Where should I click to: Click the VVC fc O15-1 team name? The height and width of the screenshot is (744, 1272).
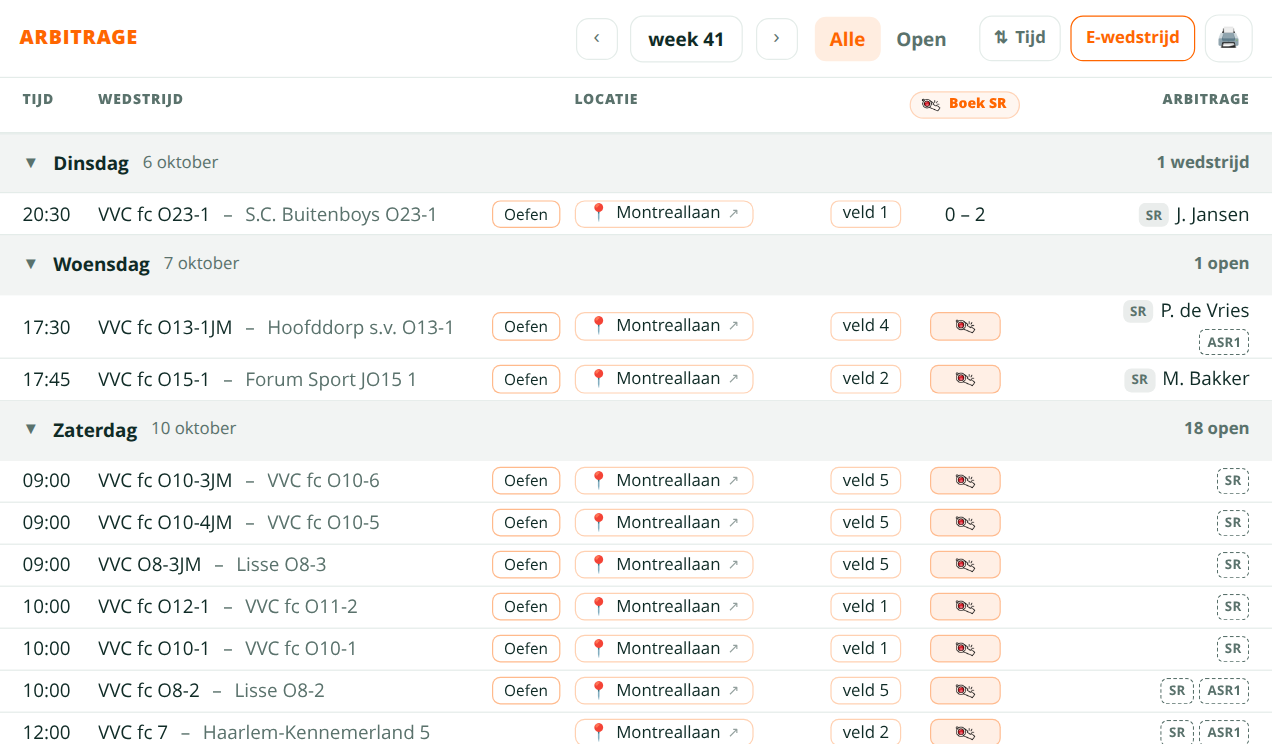[x=154, y=380]
